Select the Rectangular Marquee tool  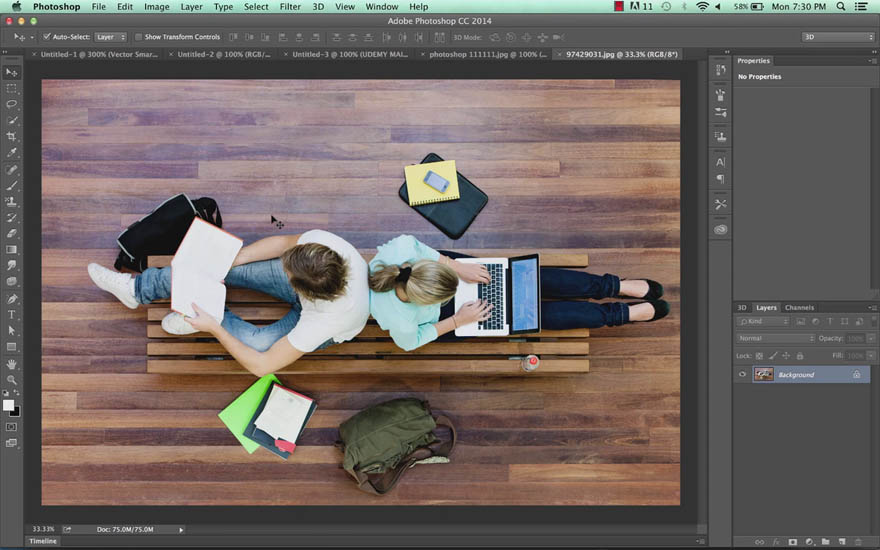[x=11, y=88]
